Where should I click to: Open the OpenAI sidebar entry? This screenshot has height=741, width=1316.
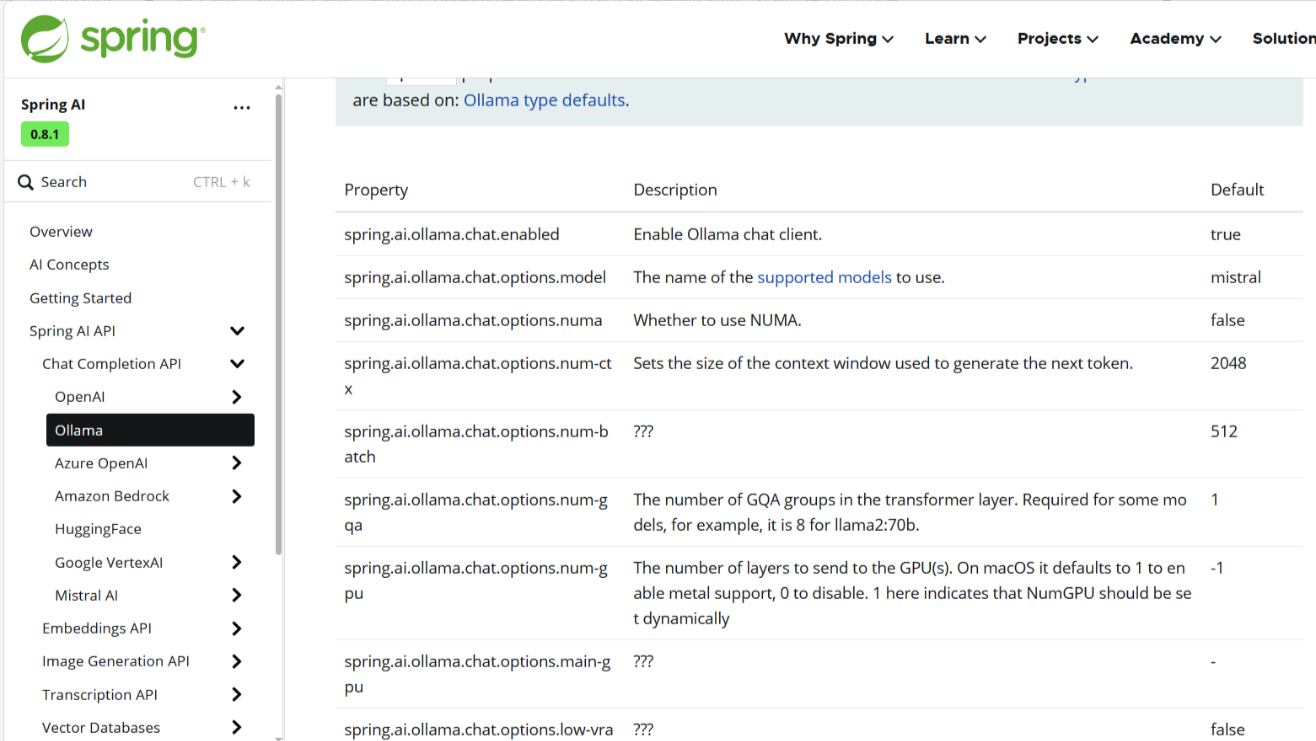click(80, 397)
